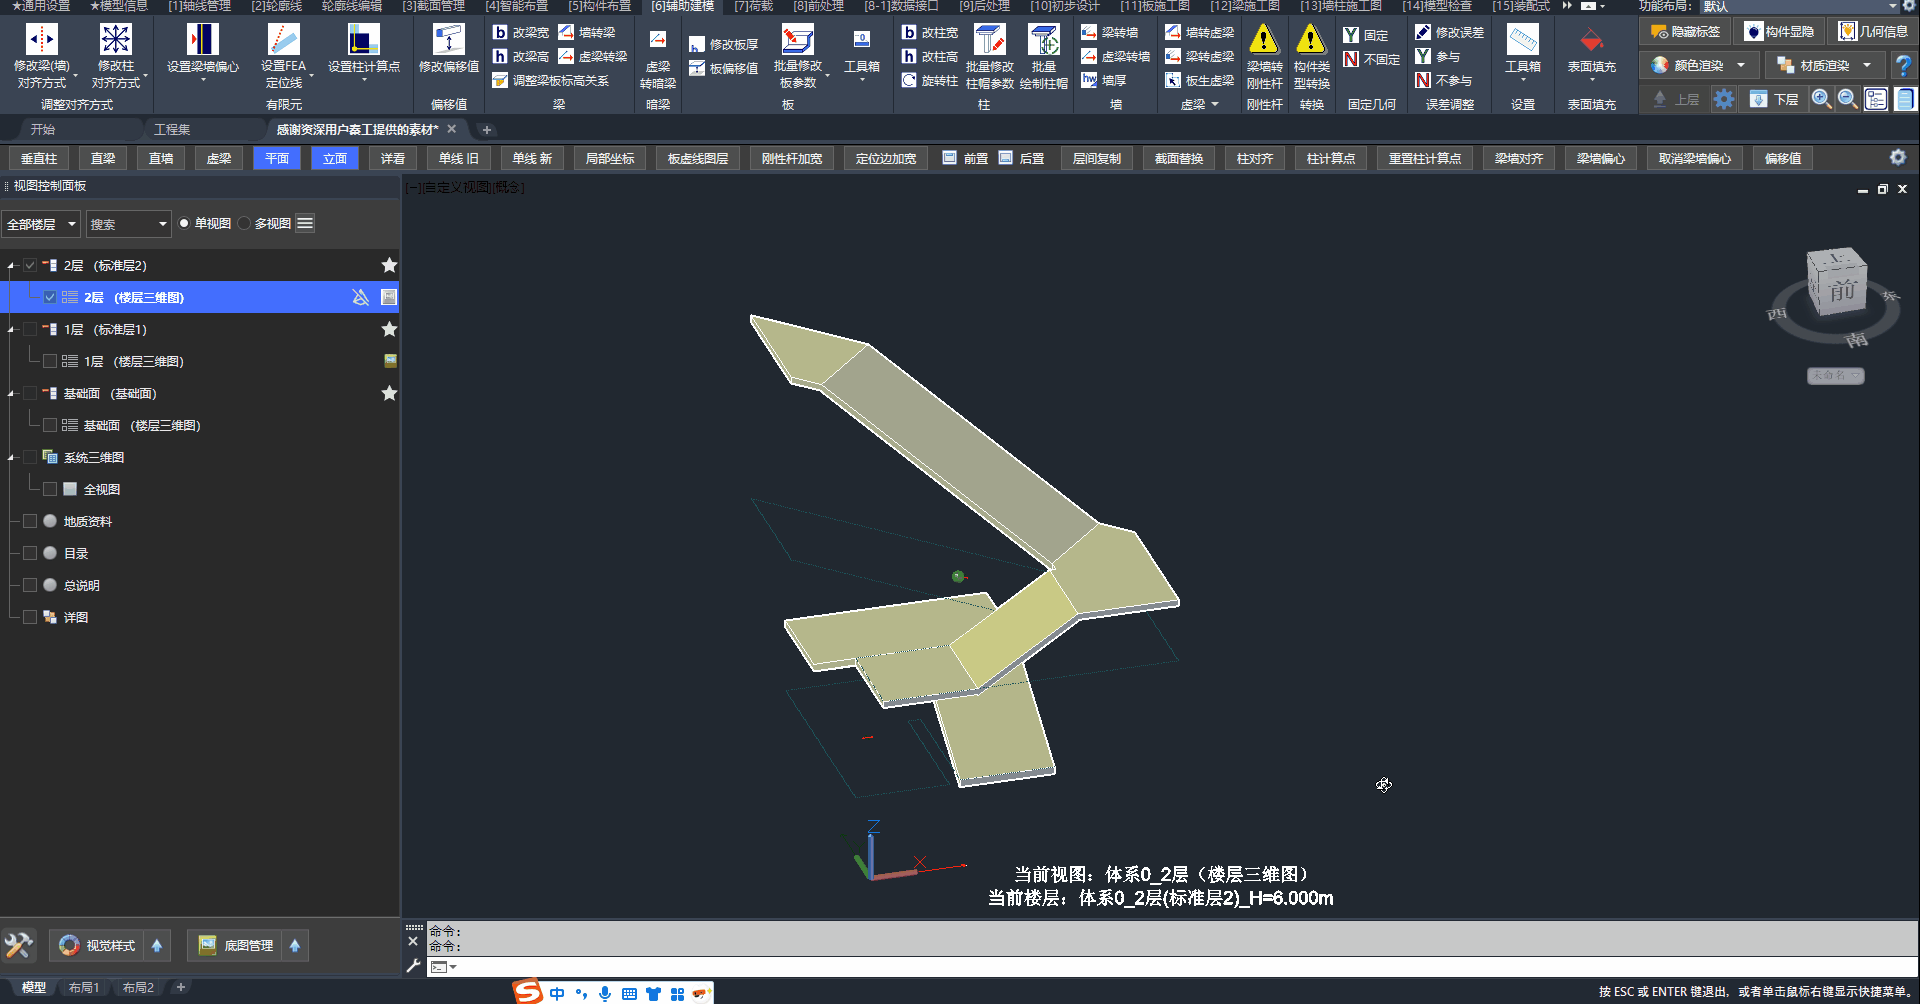Switch to the [7]荷载 ribbon tab
Screen dimensions: 1920x1004
(753, 6)
